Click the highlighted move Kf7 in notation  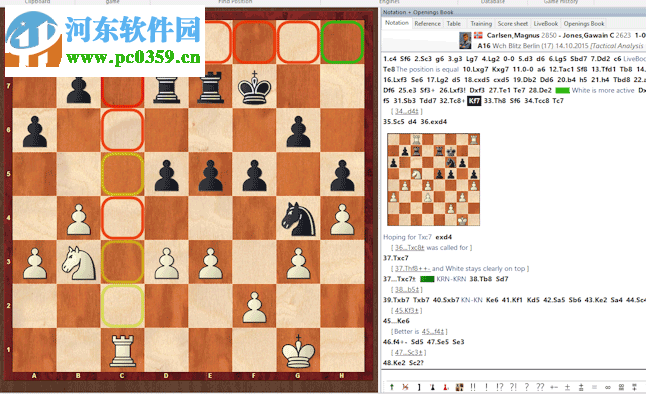(474, 101)
